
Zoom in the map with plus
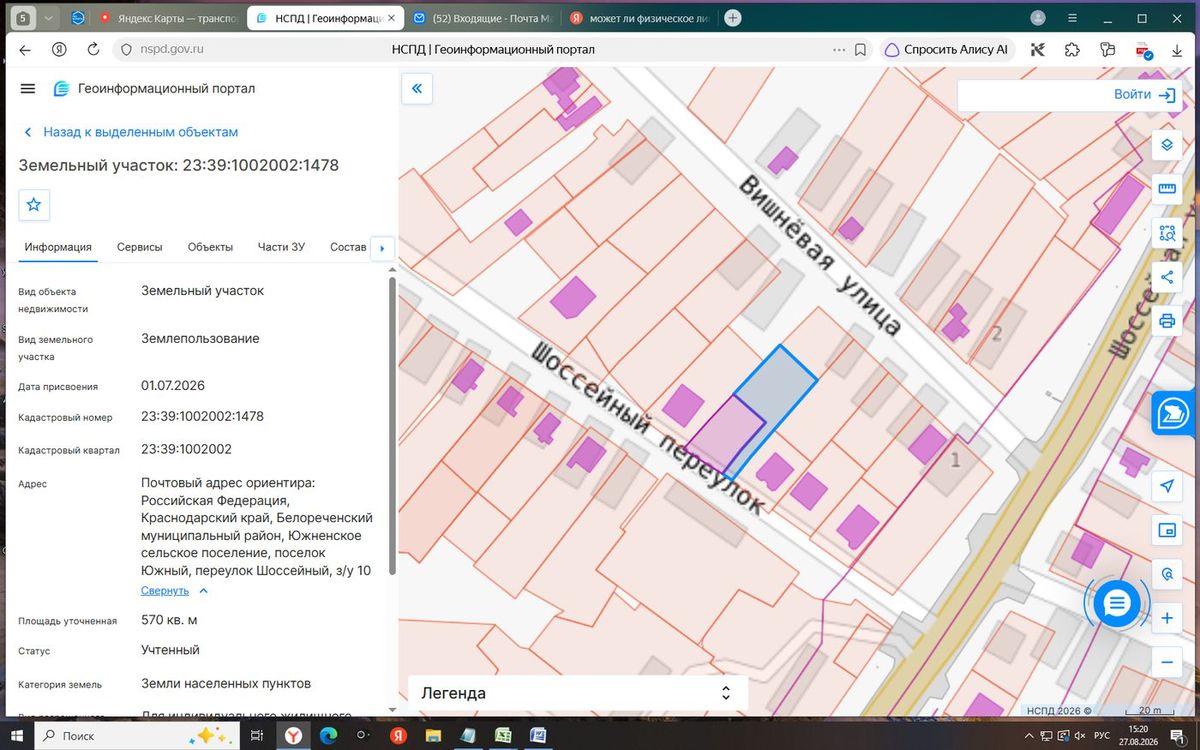1166,619
